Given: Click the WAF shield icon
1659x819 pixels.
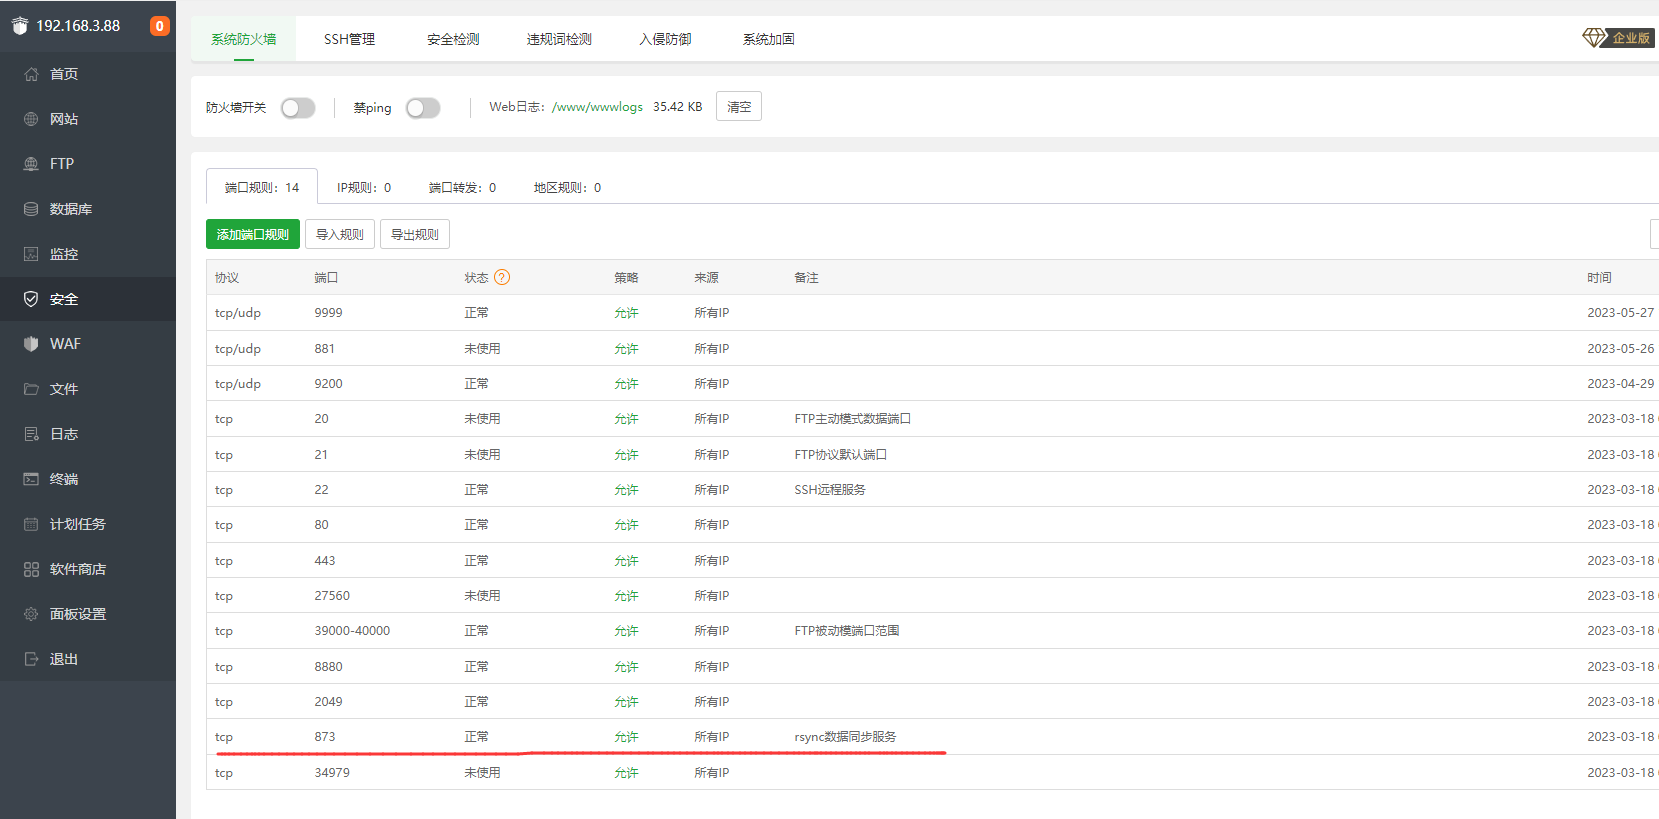Looking at the screenshot, I should 31,344.
